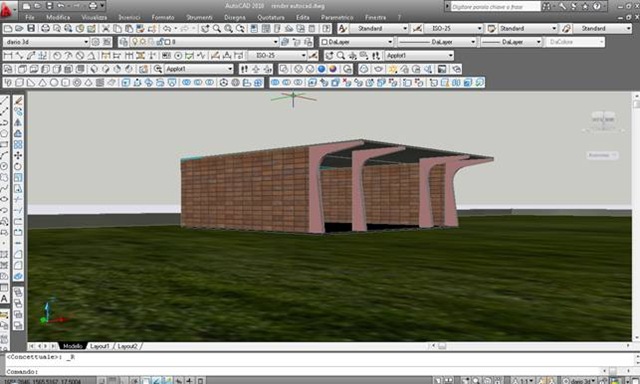The image size is (640, 384).
Task: Switch to the Layout1 tab
Action: point(100,346)
